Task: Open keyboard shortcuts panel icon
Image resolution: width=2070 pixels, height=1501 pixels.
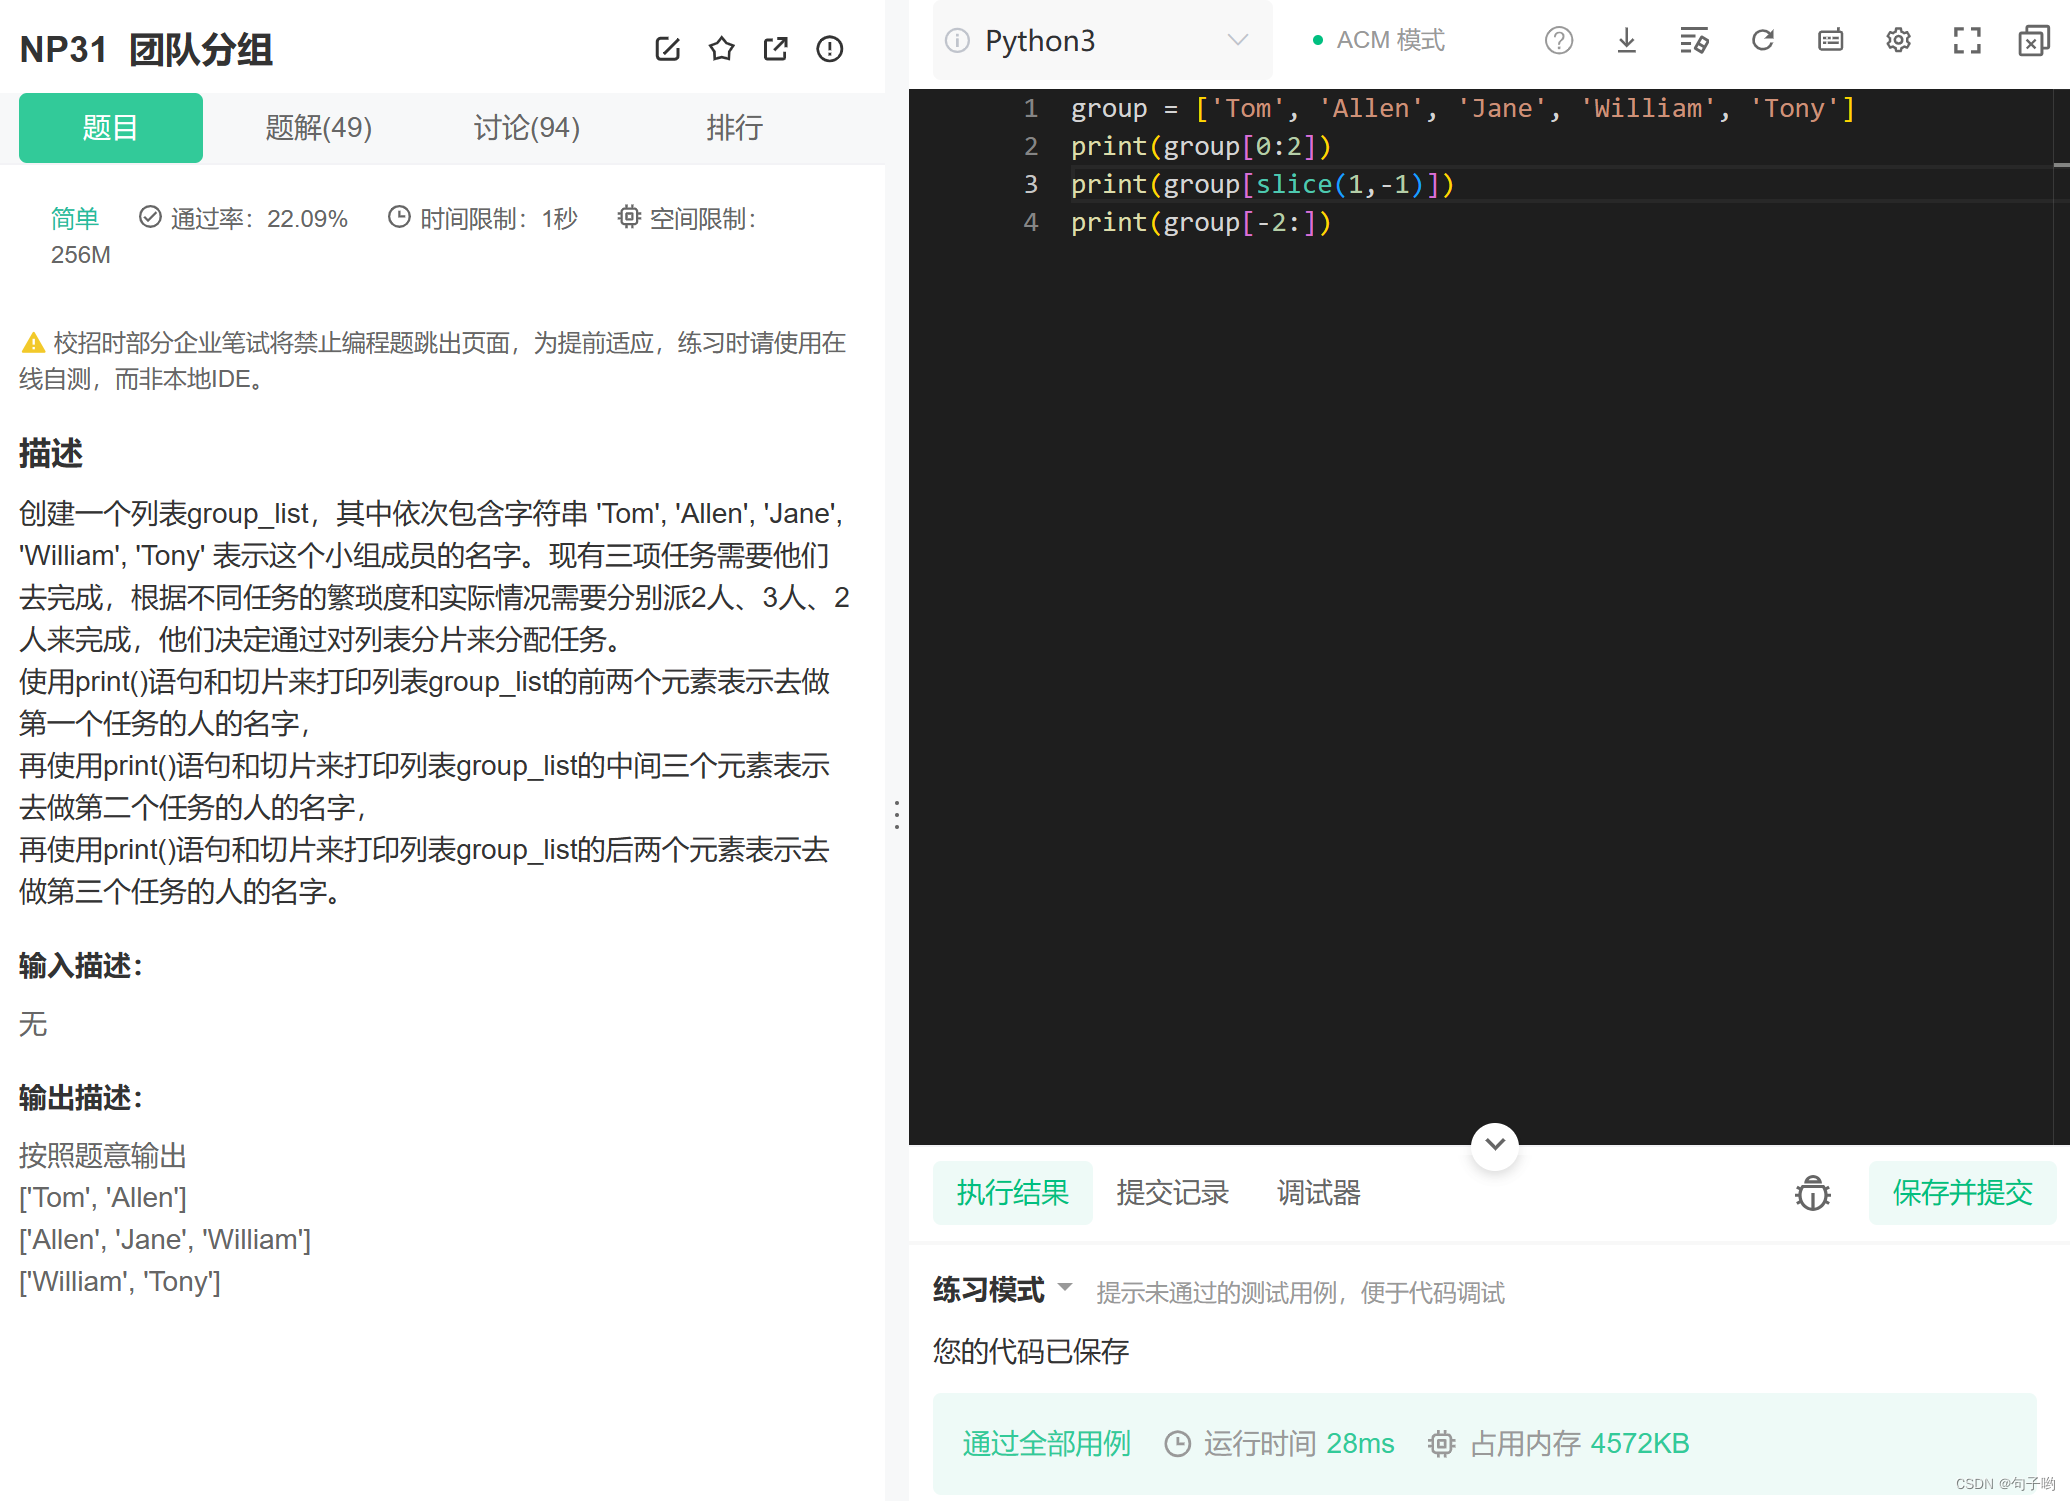Action: pyautogui.click(x=1830, y=40)
